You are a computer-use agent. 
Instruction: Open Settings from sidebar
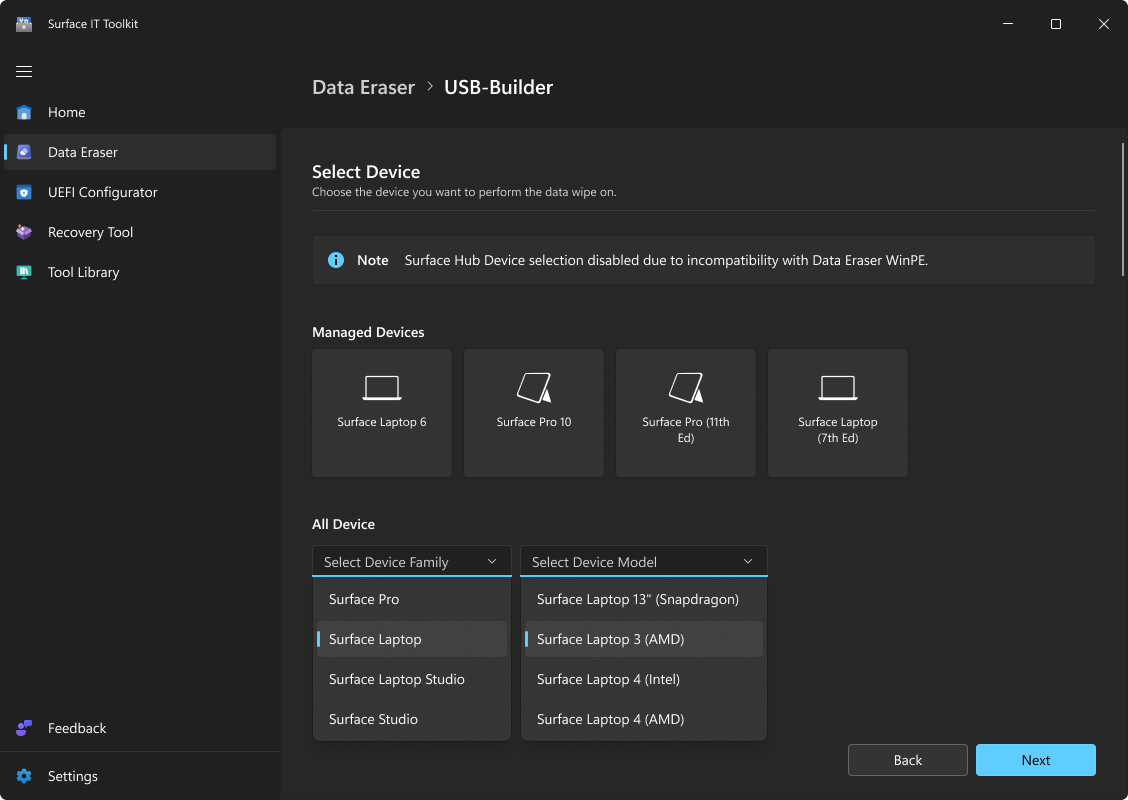[x=140, y=776]
